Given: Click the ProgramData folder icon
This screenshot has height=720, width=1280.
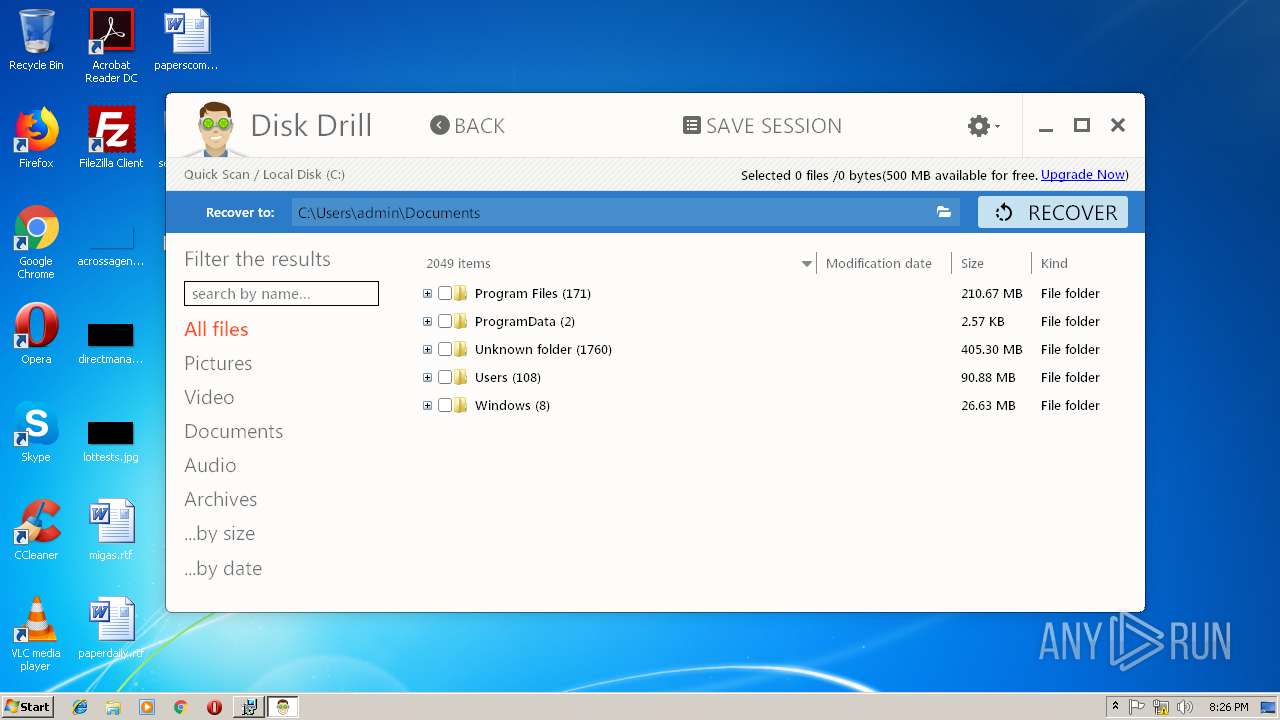Looking at the screenshot, I should (461, 321).
